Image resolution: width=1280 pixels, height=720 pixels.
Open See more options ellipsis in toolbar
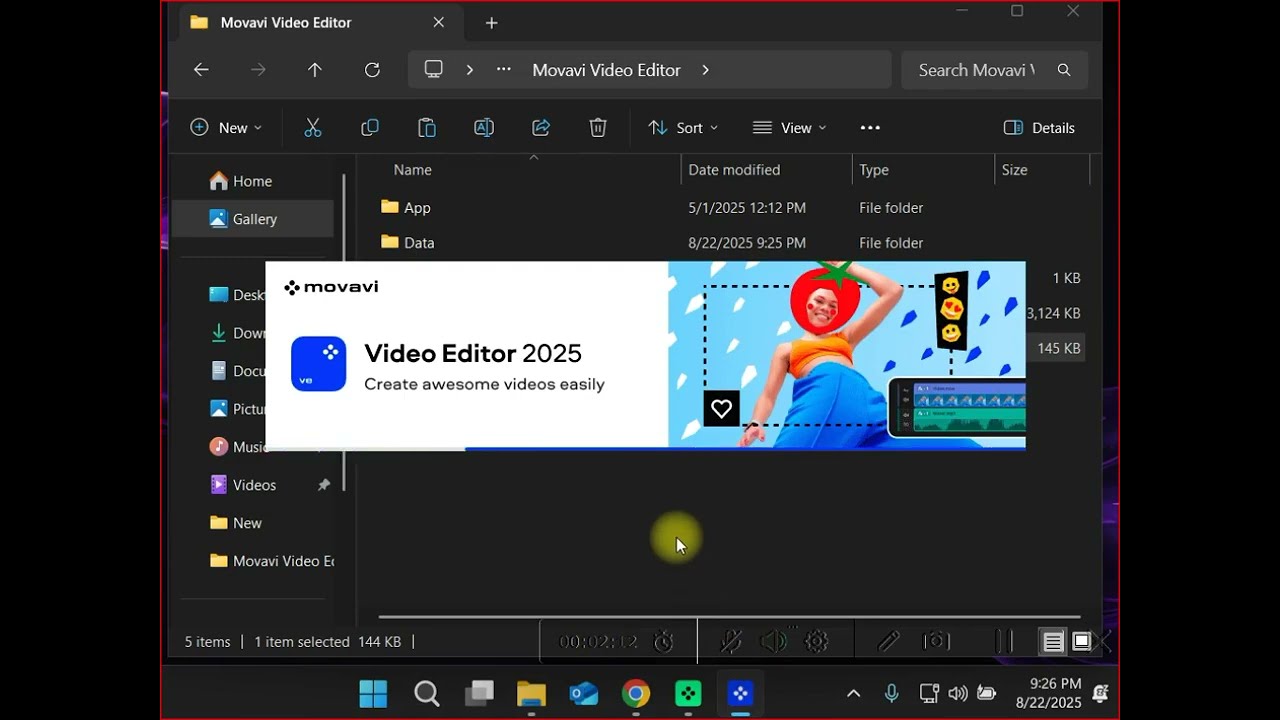pyautogui.click(x=870, y=127)
